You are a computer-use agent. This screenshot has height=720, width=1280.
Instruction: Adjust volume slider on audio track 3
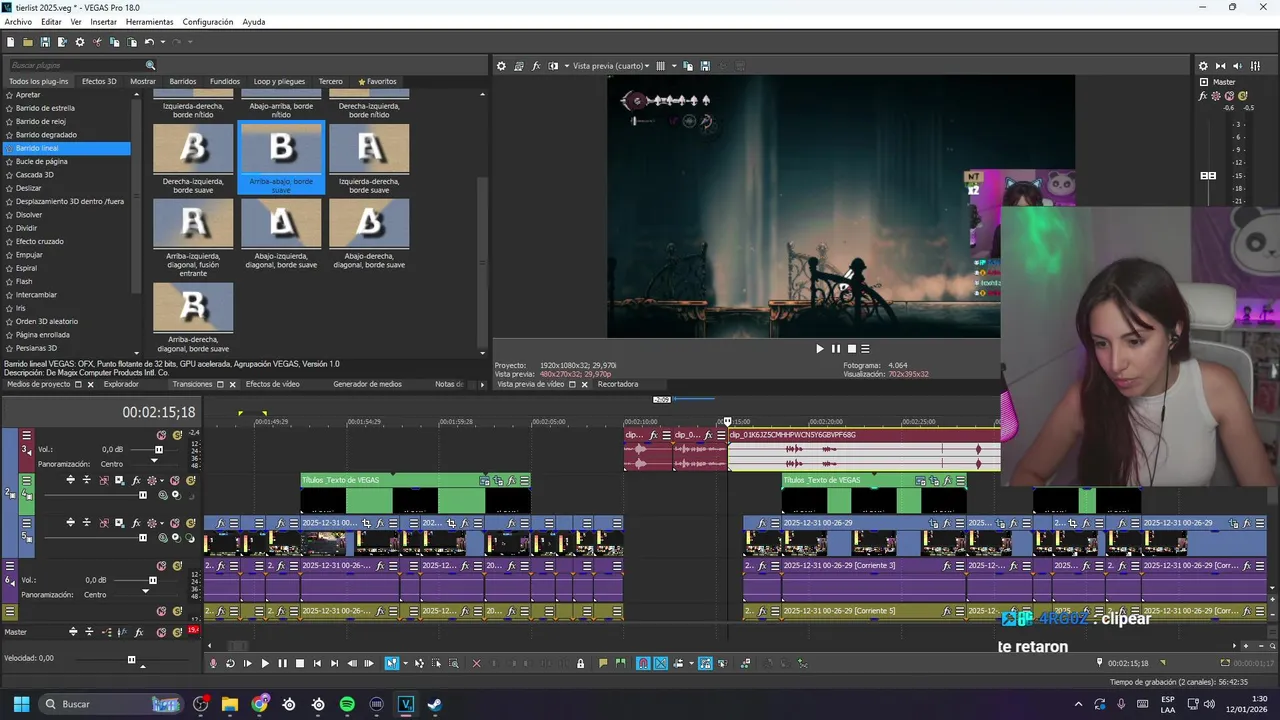[158, 450]
